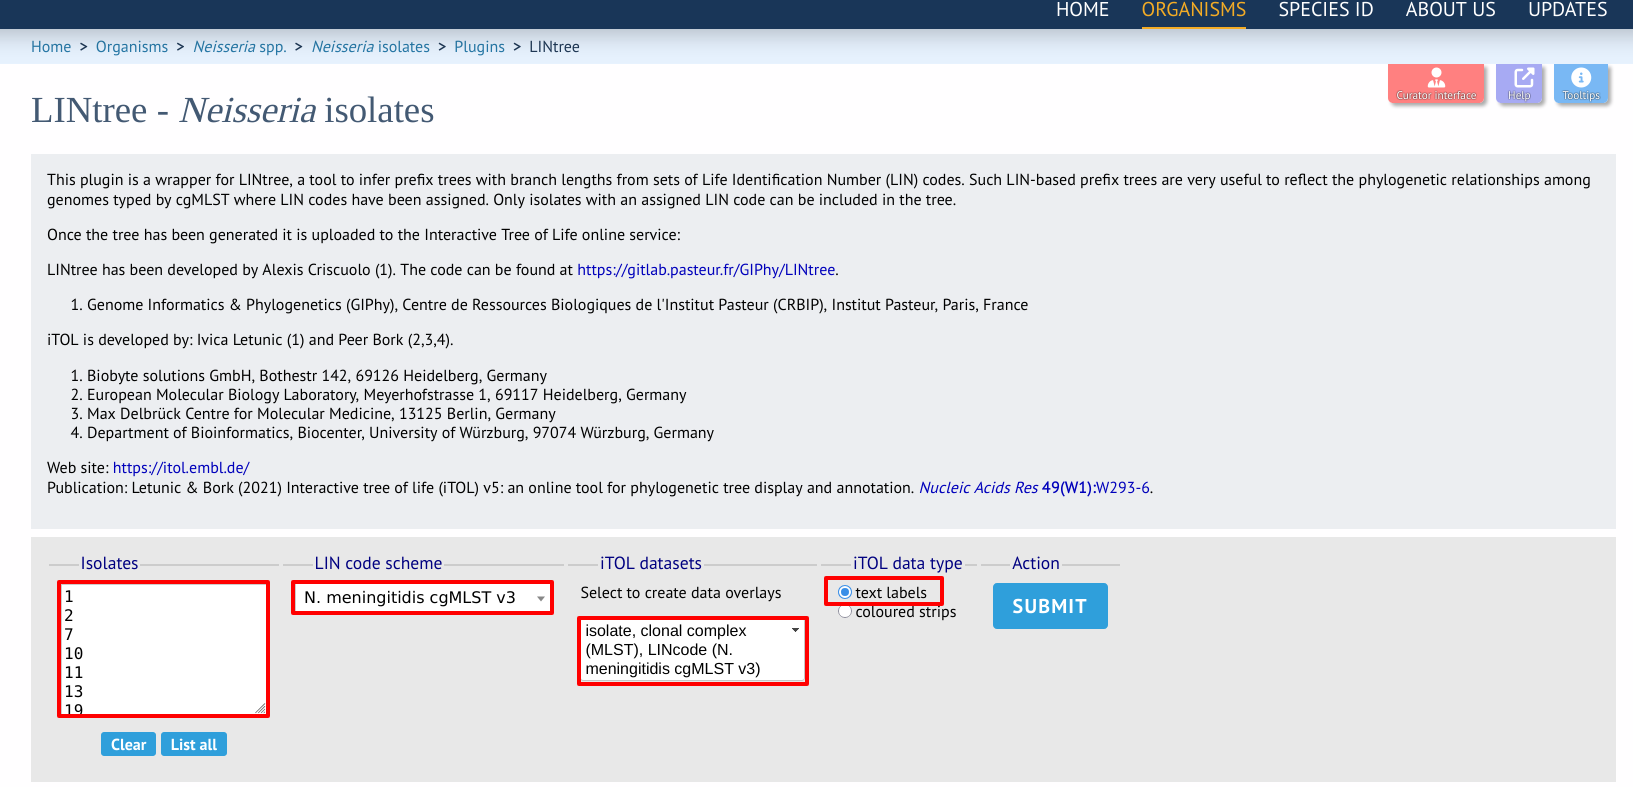Follow the Home breadcrumb link

pyautogui.click(x=51, y=47)
